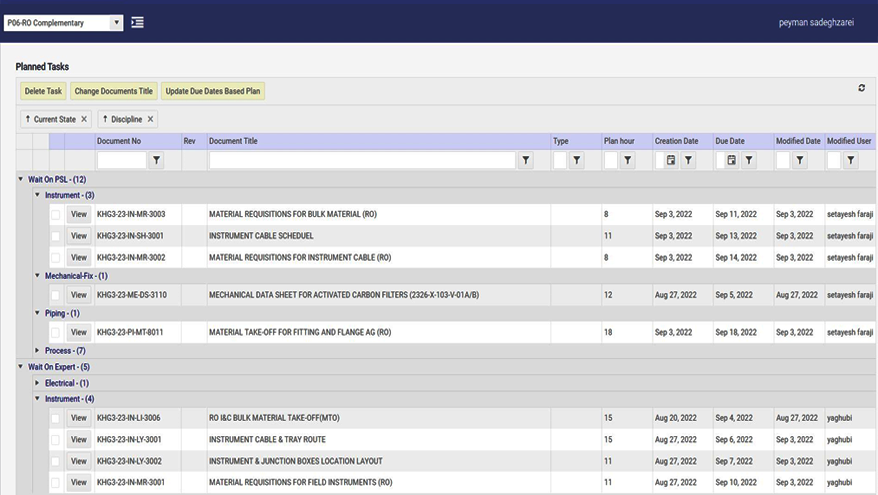Toggle the side menu icon beside project dropdown
The image size is (878, 495).
coord(137,22)
